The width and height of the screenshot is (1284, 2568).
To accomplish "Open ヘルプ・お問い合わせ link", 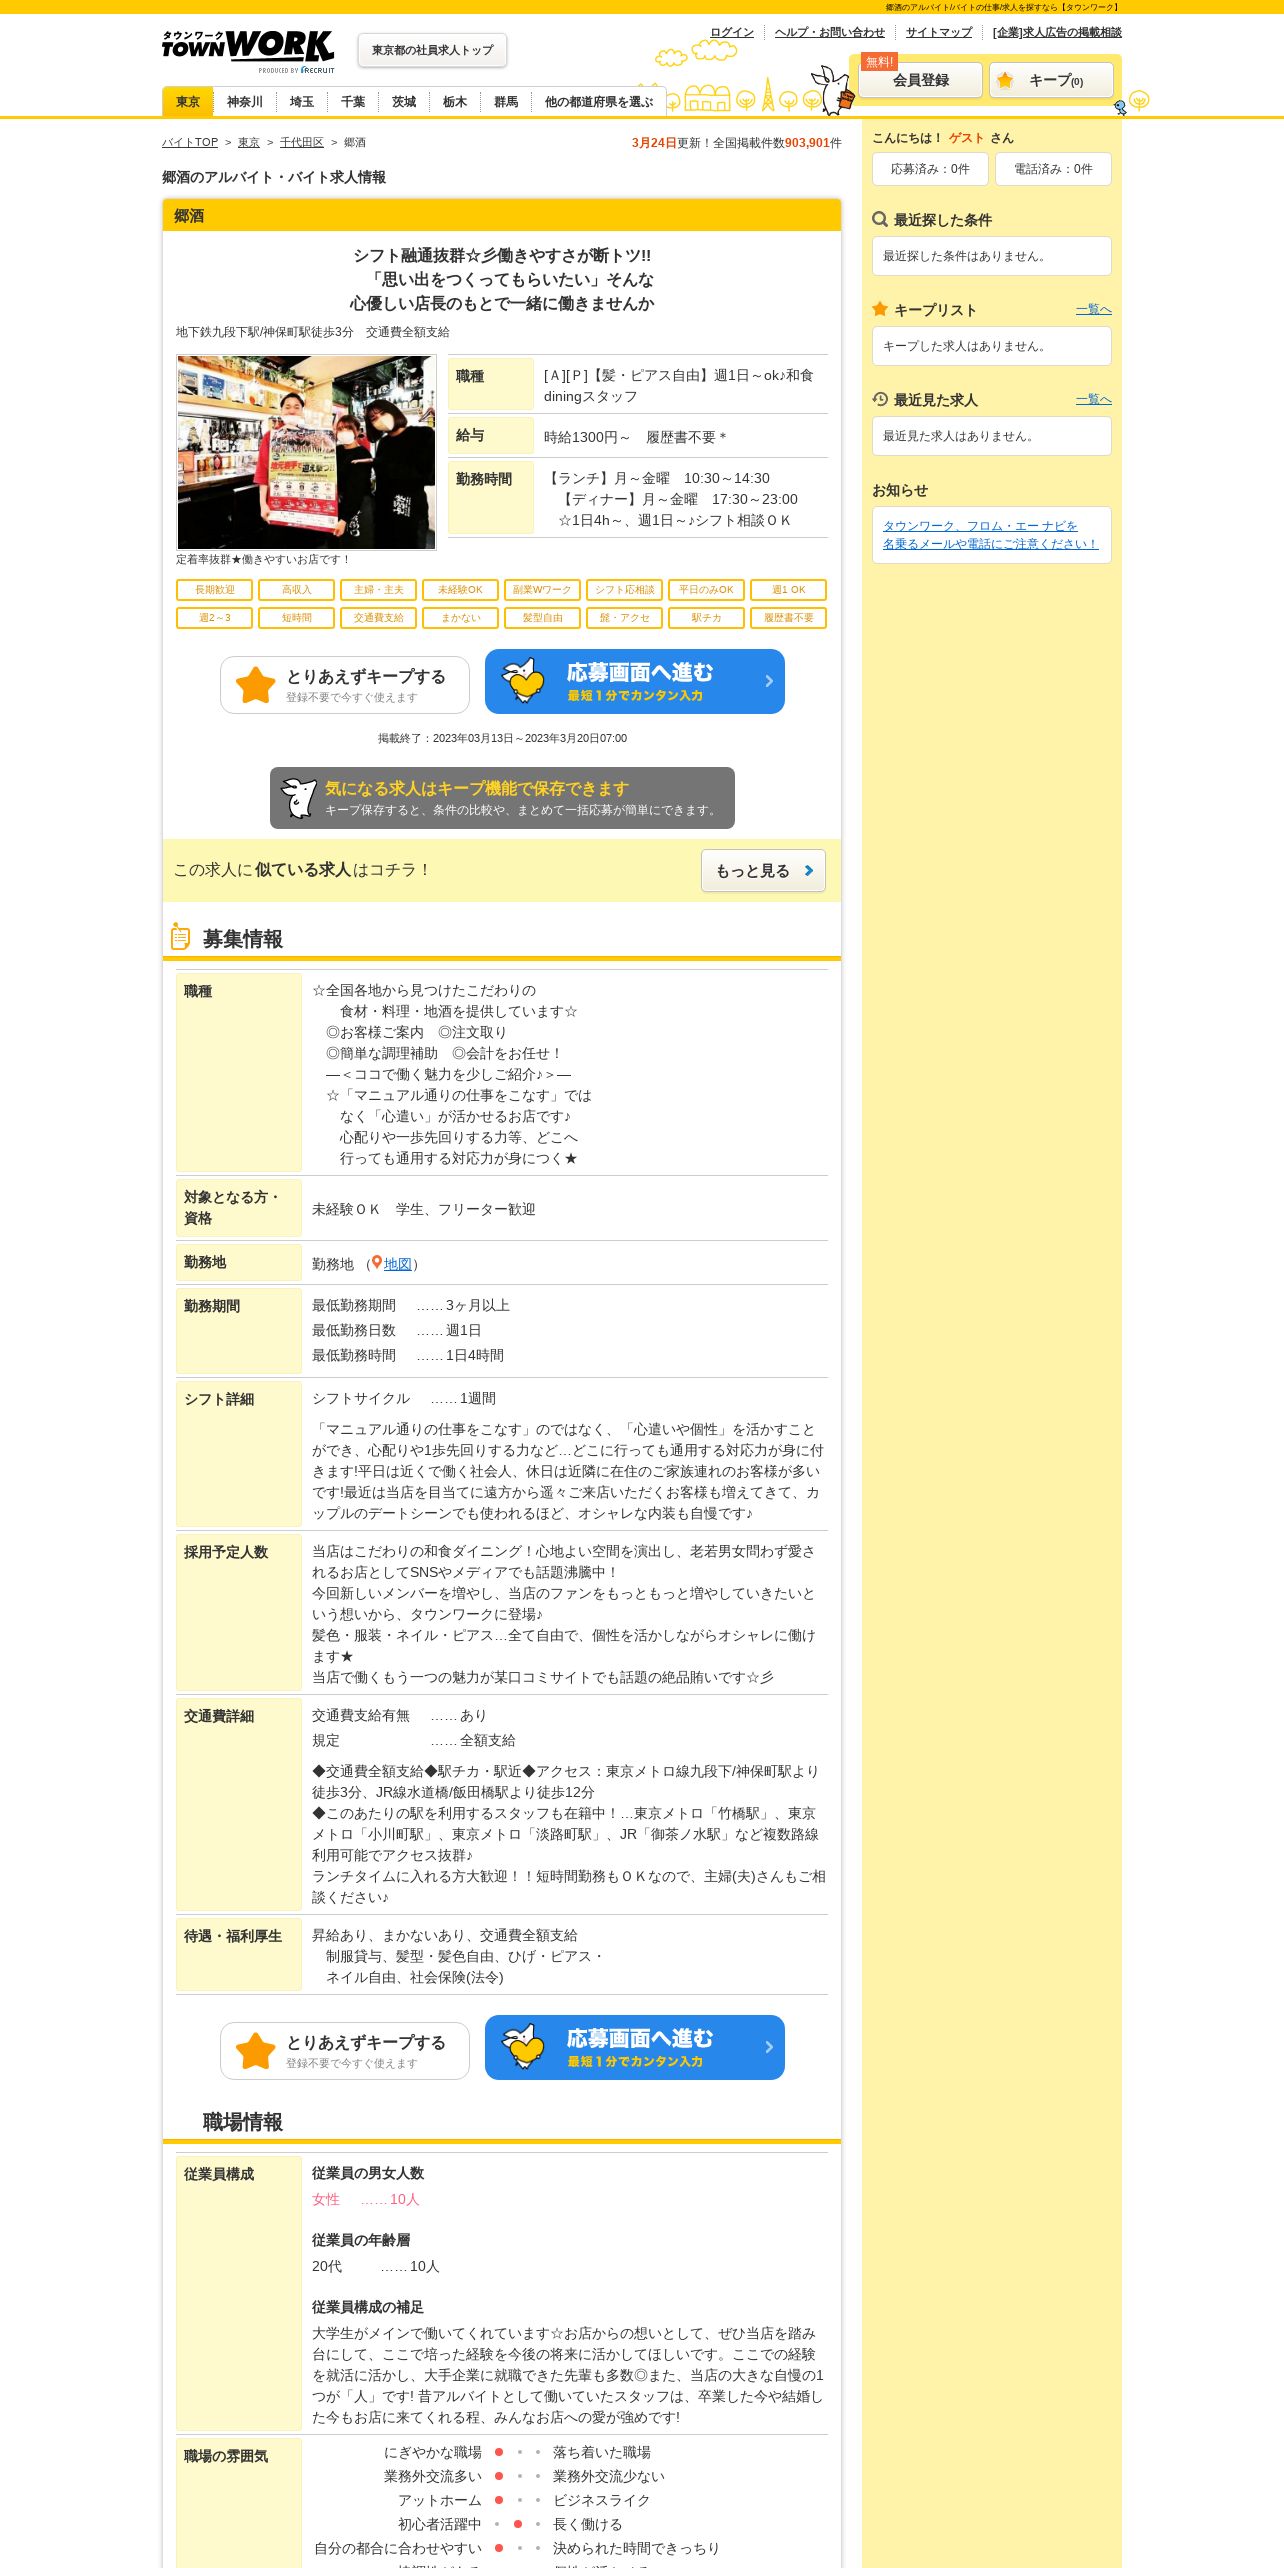I will (830, 32).
